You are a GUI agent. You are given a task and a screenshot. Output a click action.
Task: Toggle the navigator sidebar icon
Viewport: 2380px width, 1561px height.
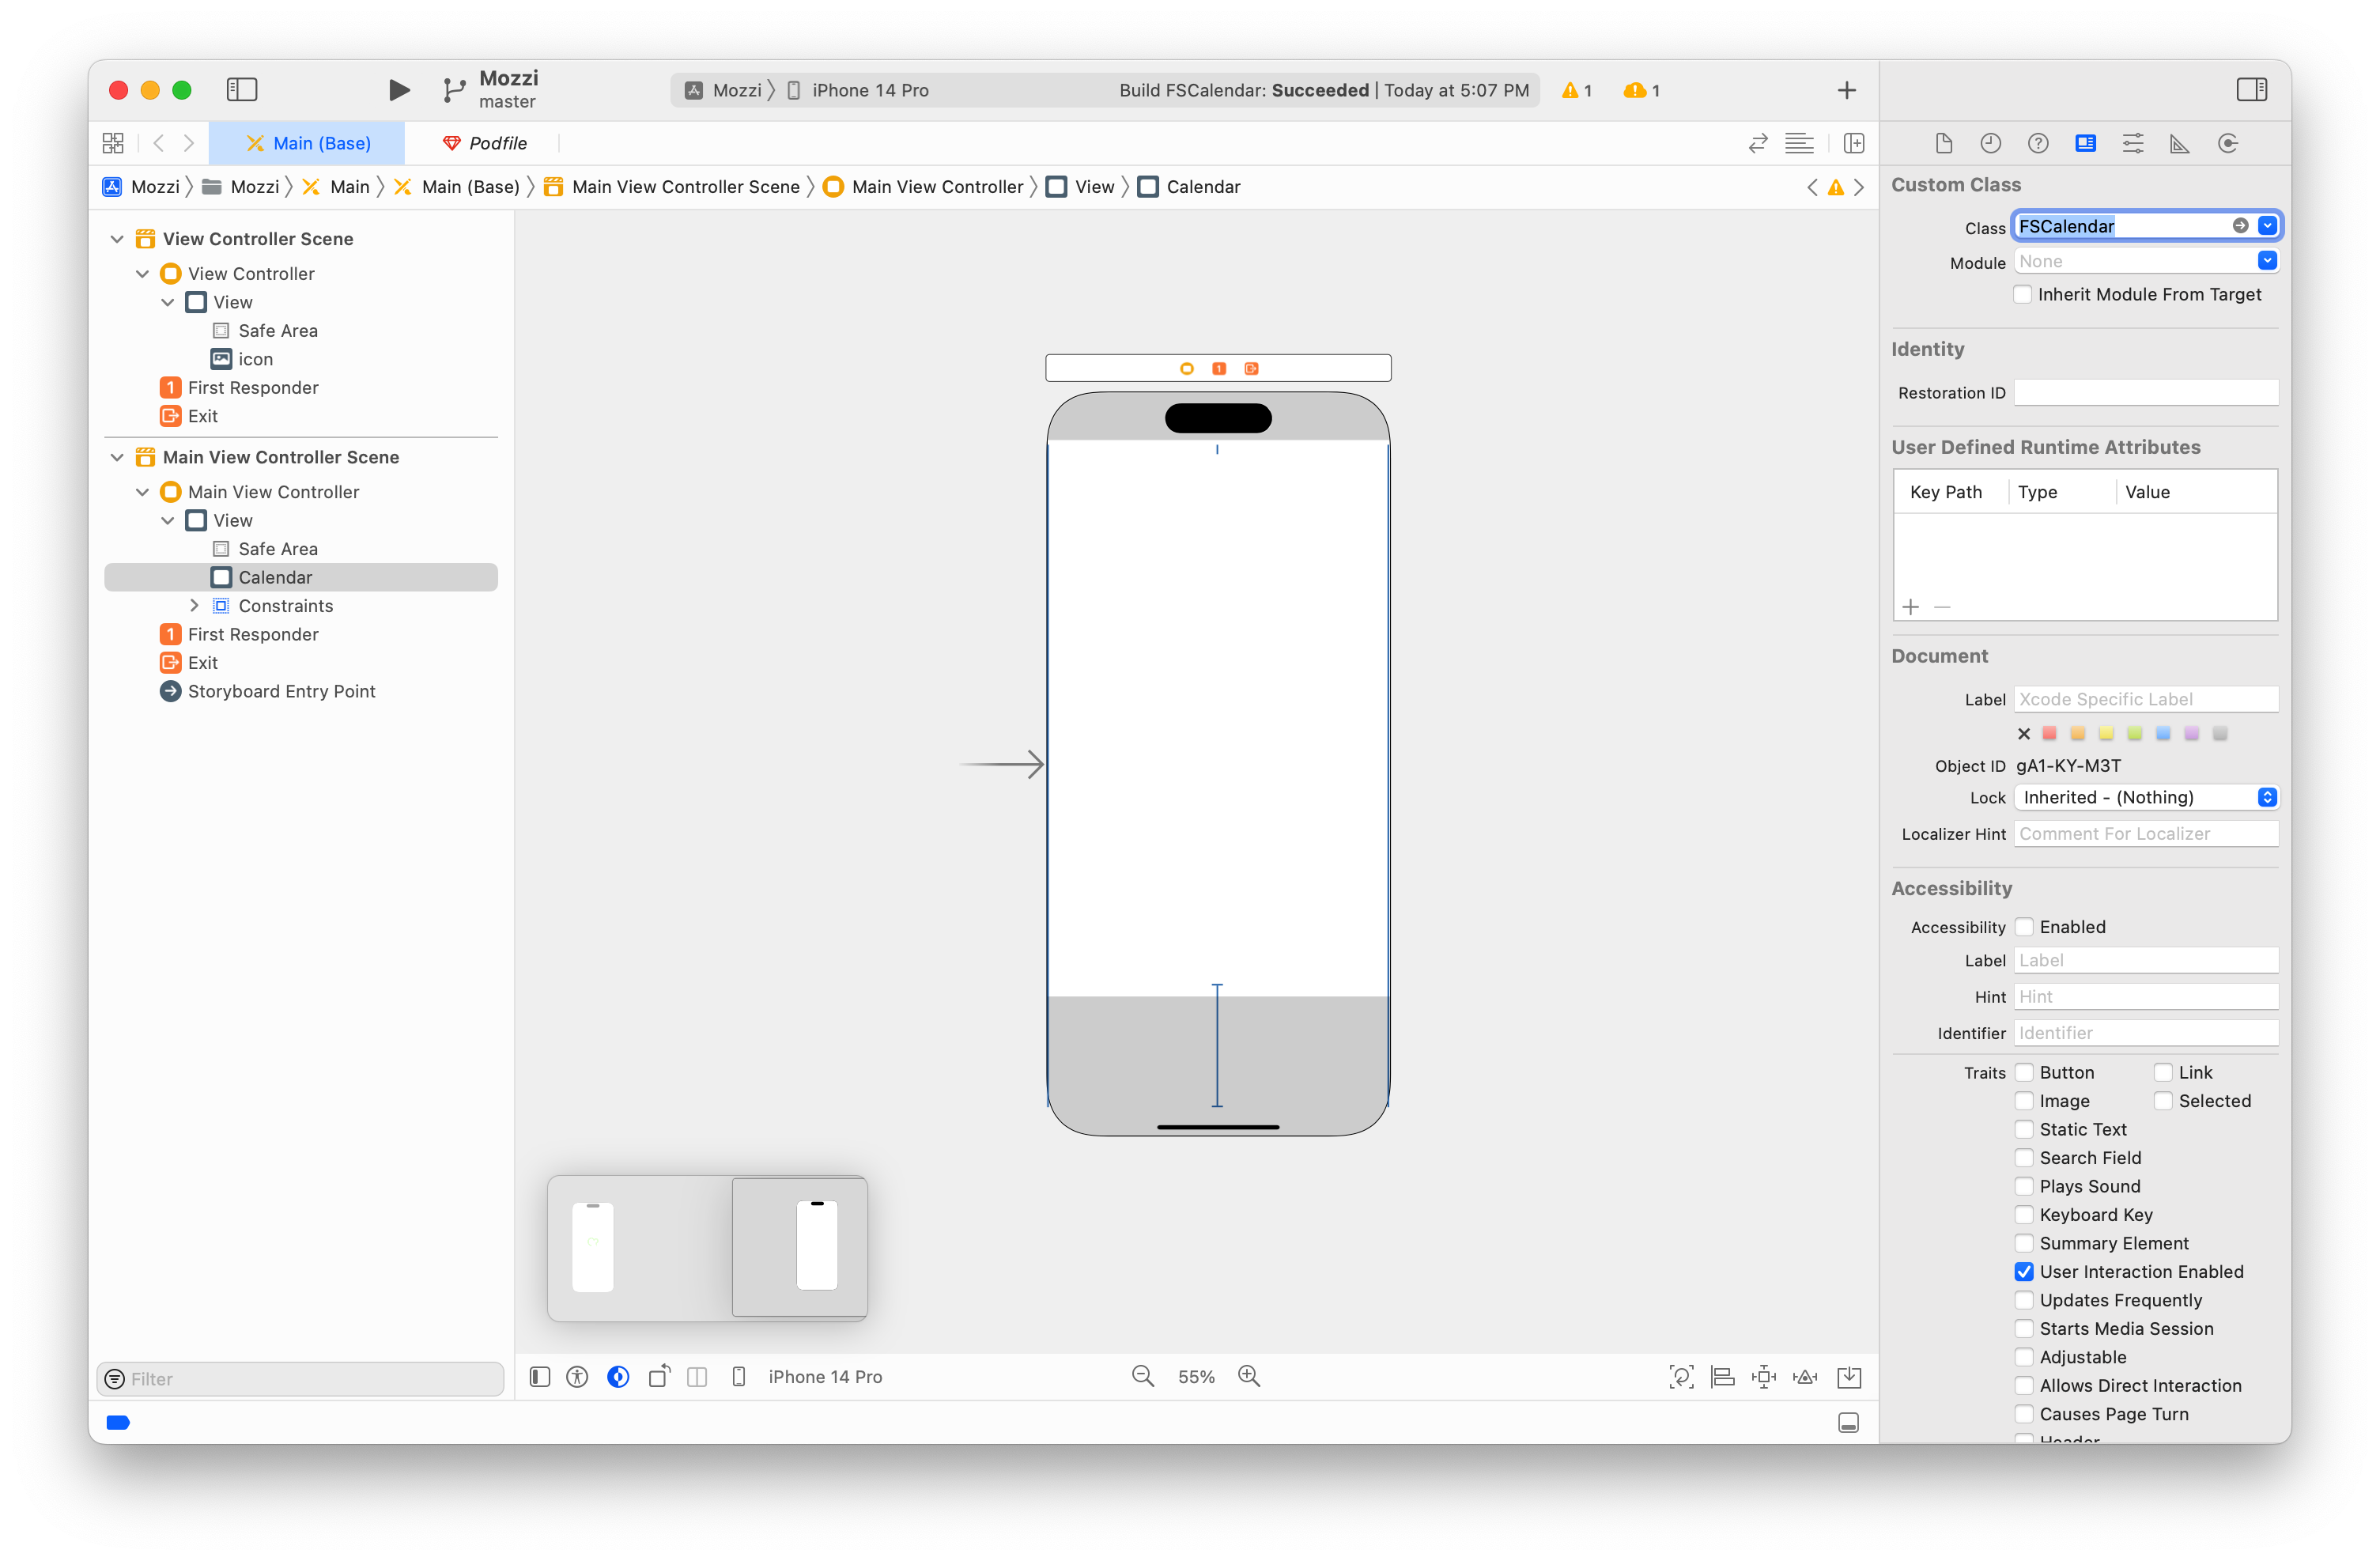click(242, 90)
